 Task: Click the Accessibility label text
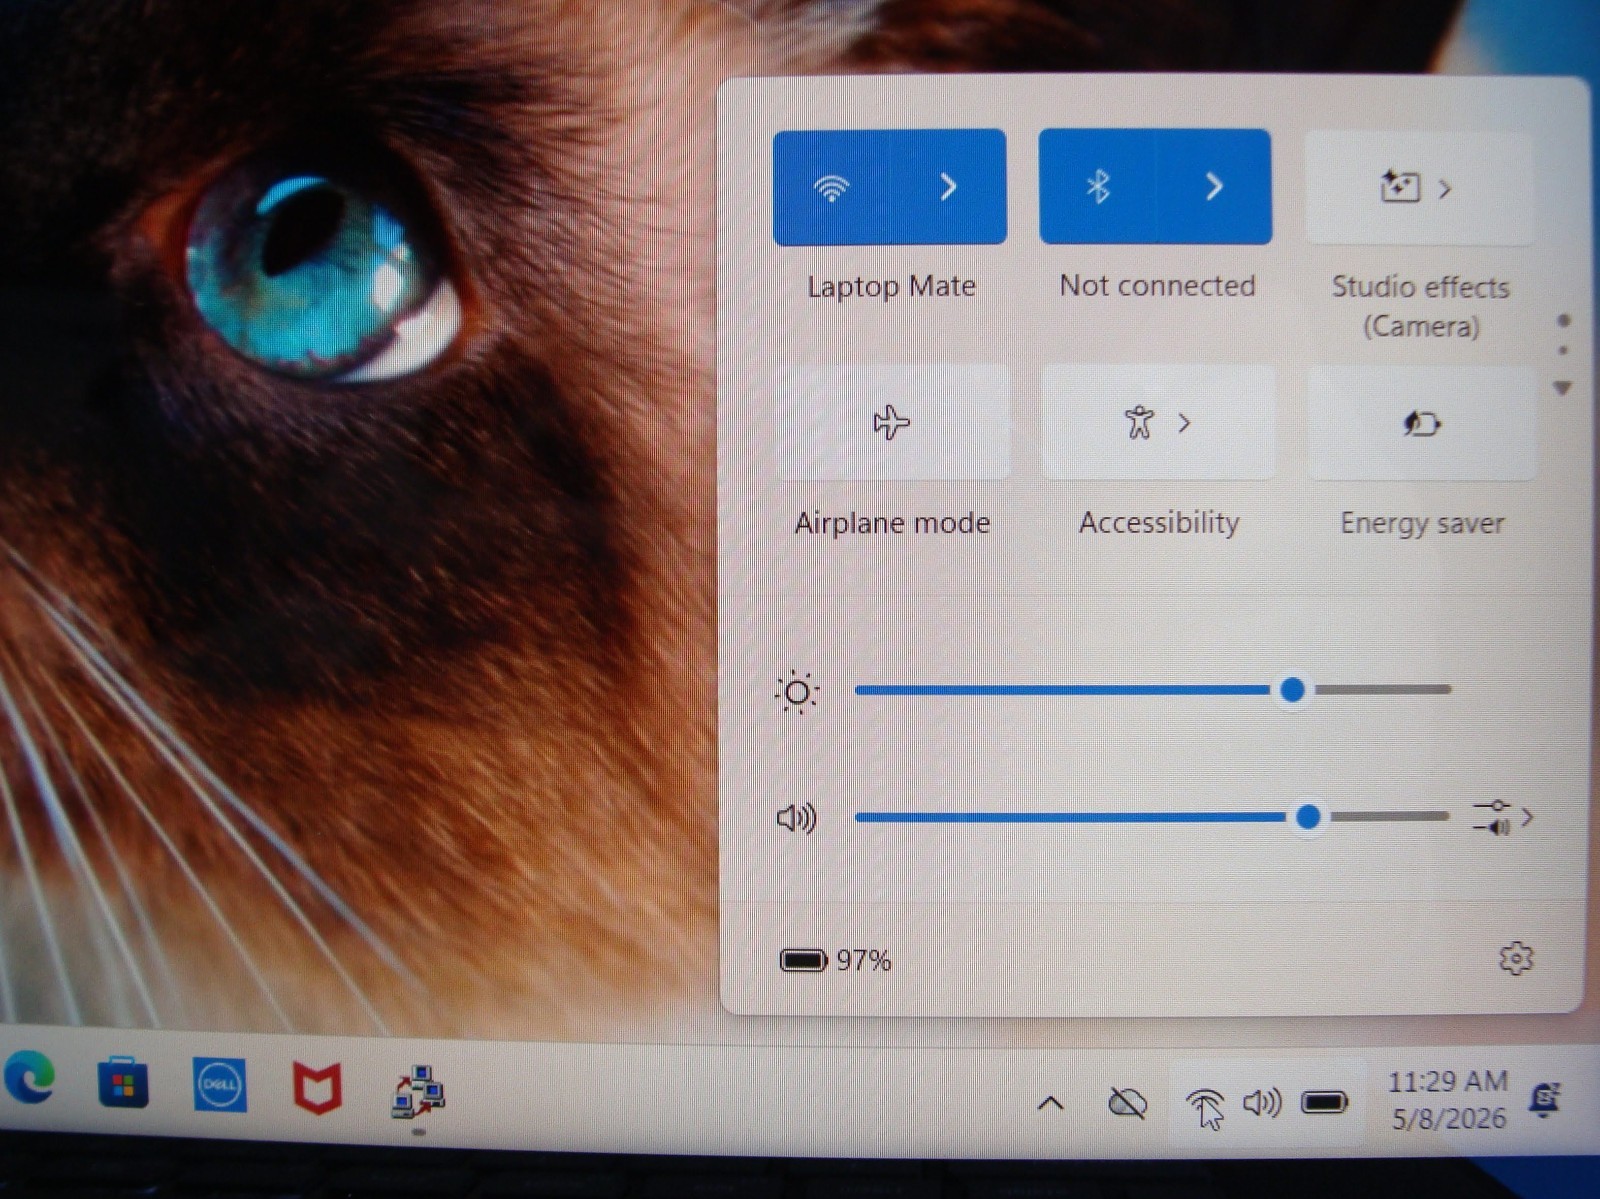pos(1159,522)
